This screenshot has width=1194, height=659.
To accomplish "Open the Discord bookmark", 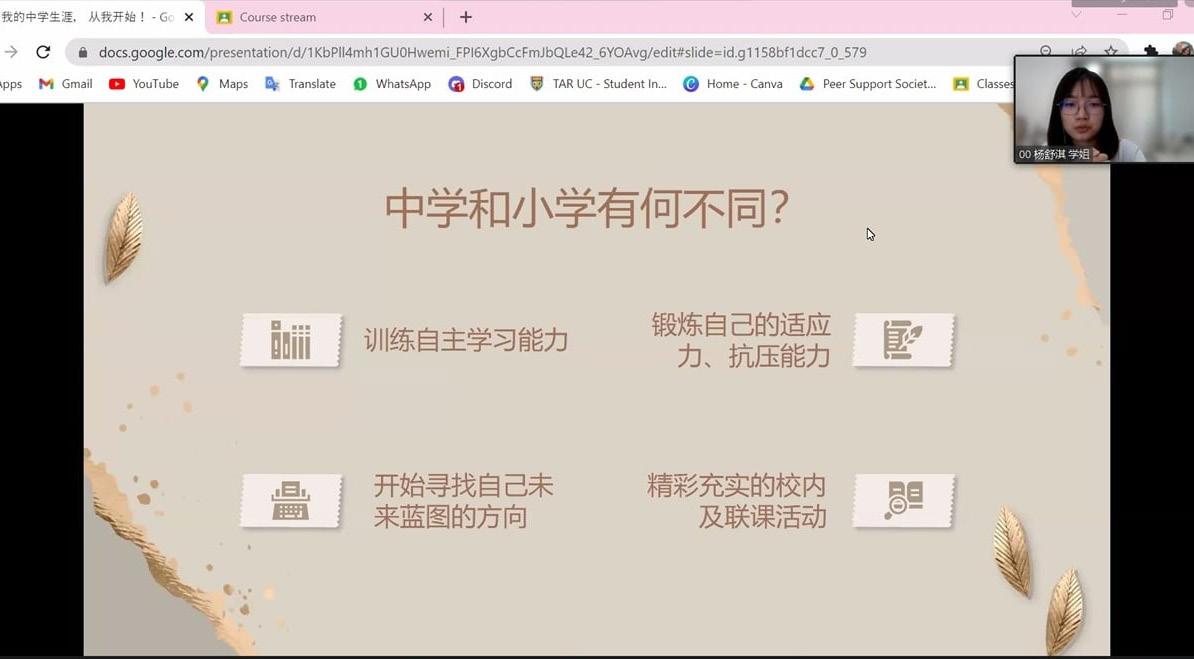I will 480,84.
